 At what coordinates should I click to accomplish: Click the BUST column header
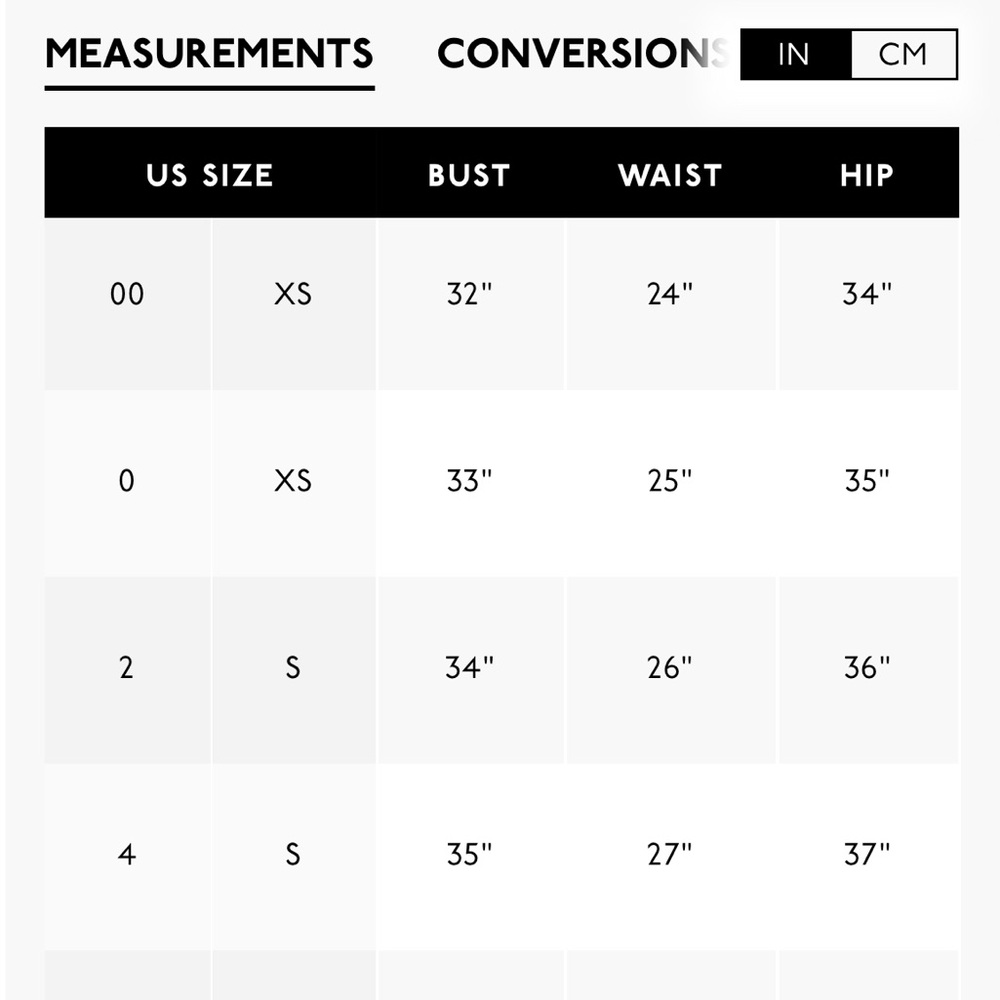click(x=469, y=175)
